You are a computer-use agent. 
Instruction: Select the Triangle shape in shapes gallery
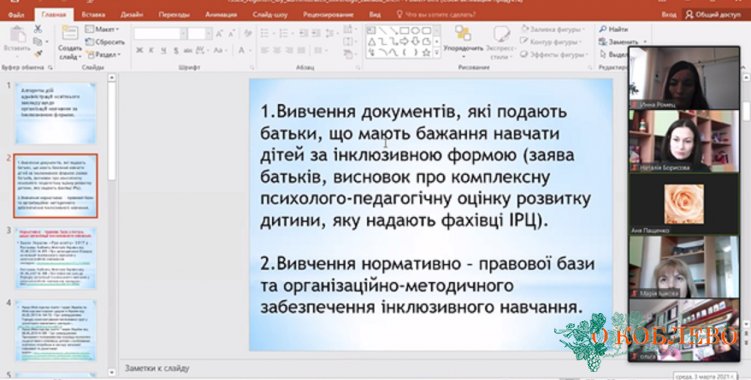(372, 42)
